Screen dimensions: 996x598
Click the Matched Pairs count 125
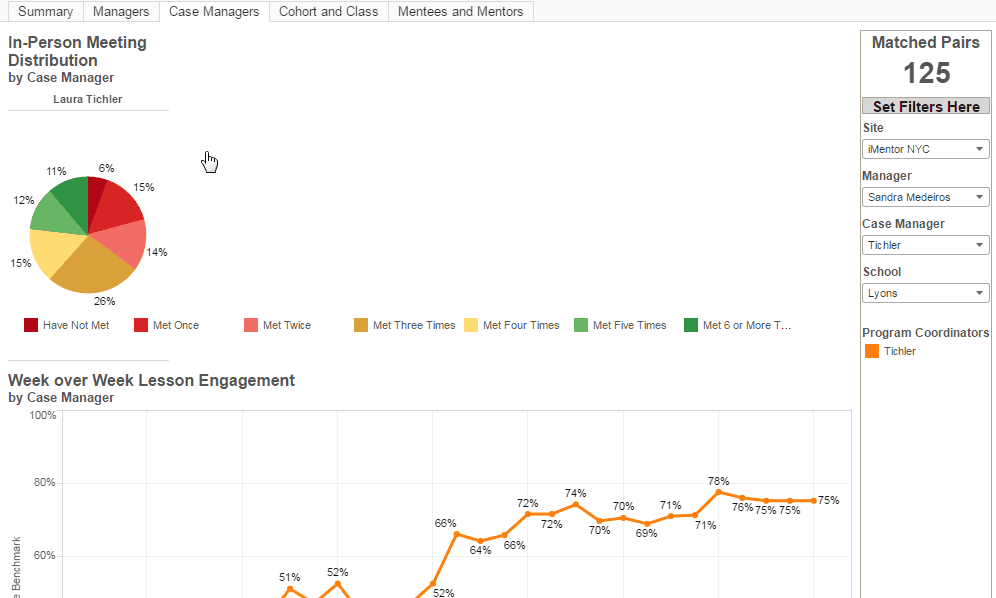coord(927,73)
